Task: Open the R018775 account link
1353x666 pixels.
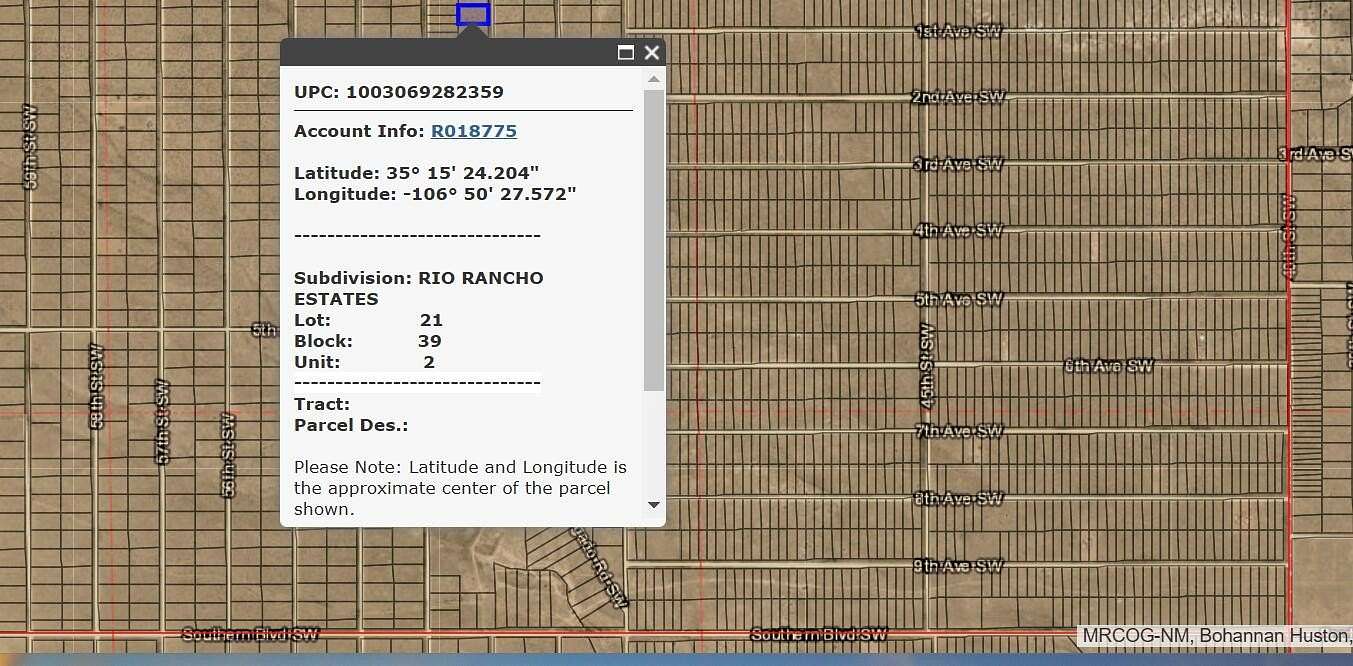Action: tap(473, 130)
